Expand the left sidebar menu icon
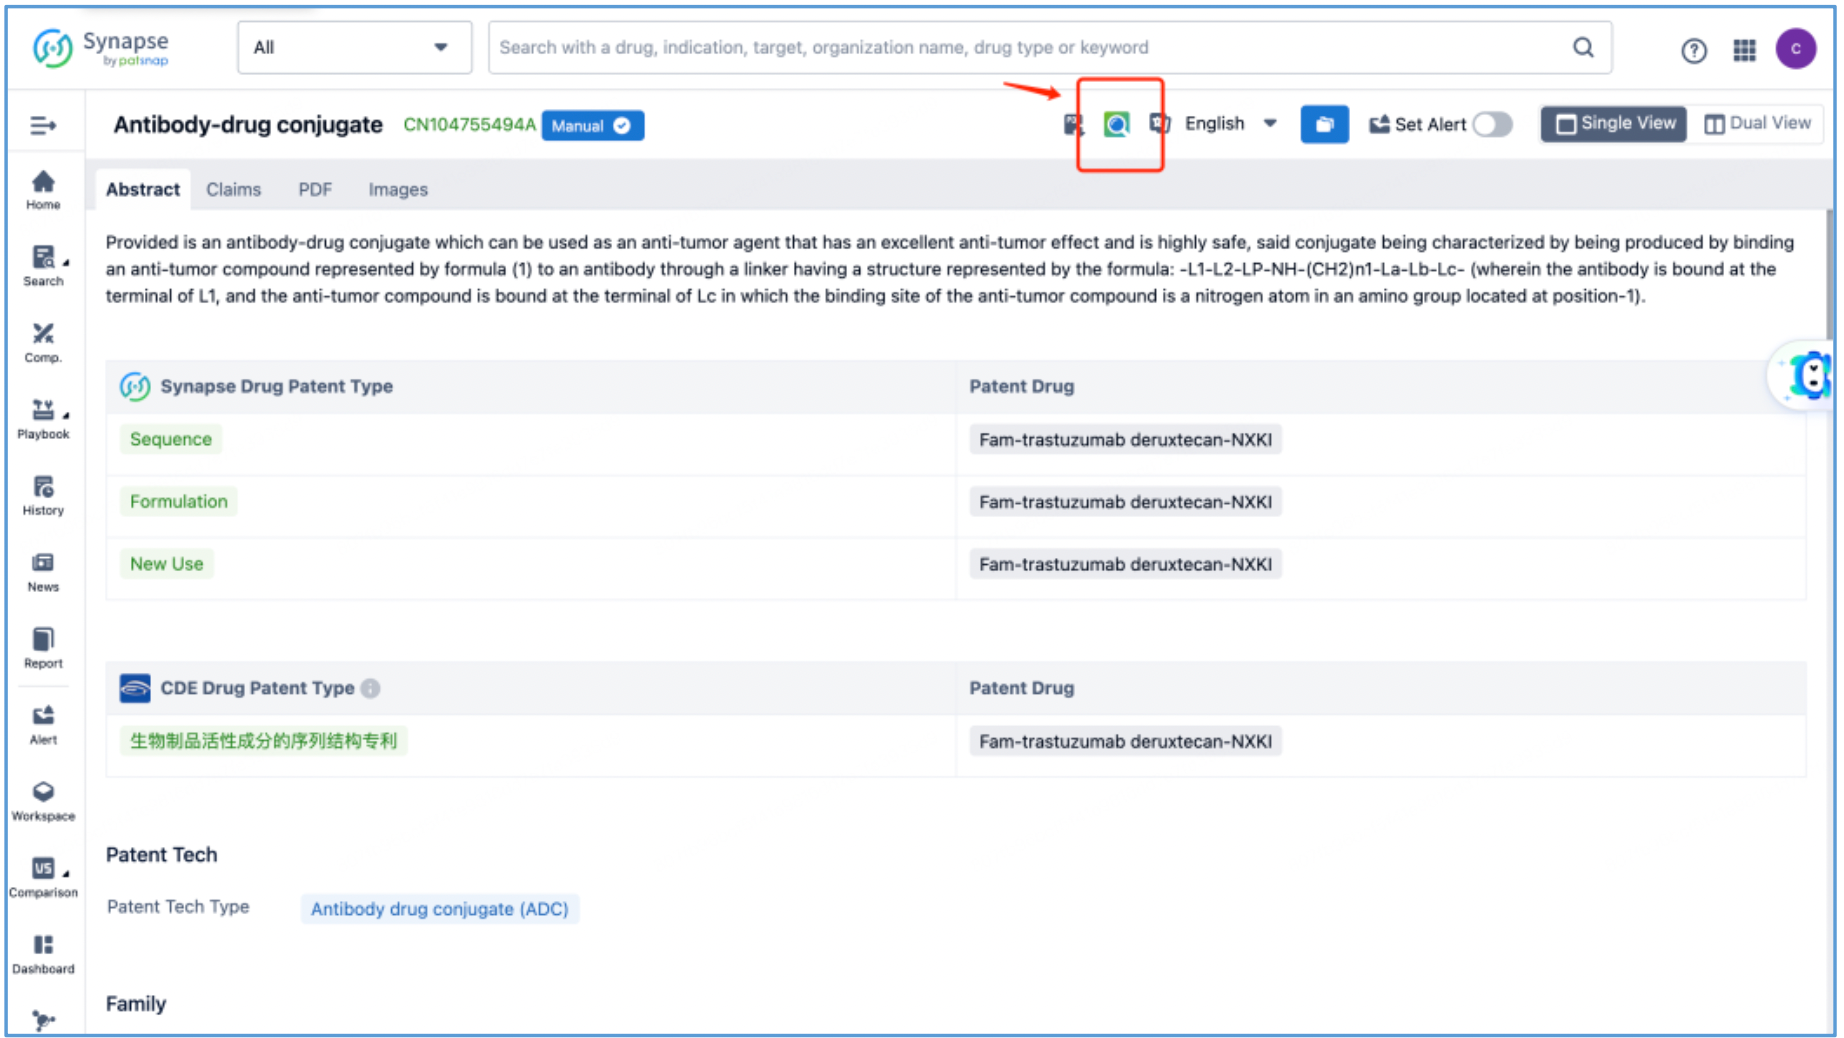1844x1038 pixels. coord(43,125)
